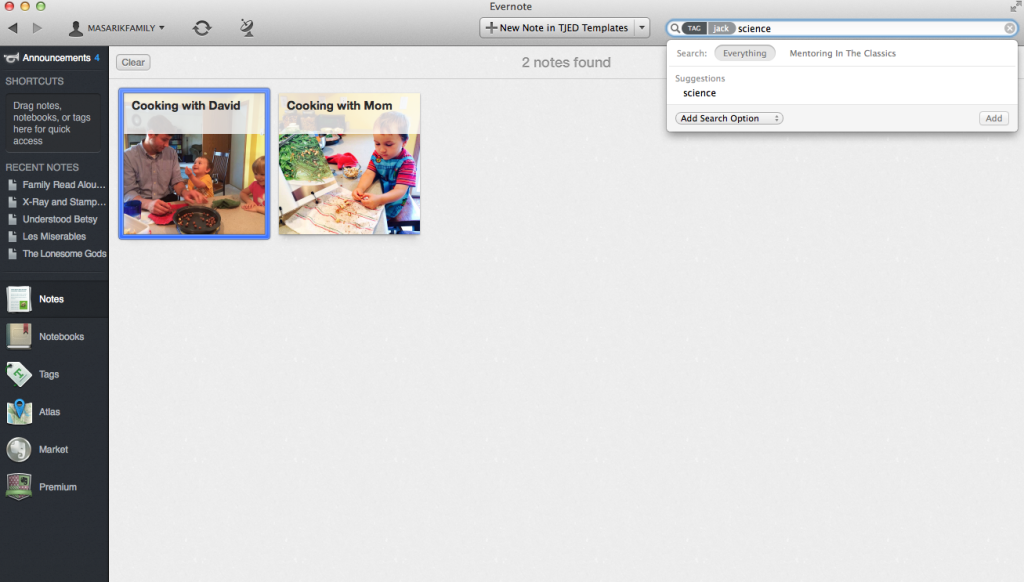Clear the search field with X
This screenshot has height=582, width=1024.
[x=1010, y=28]
